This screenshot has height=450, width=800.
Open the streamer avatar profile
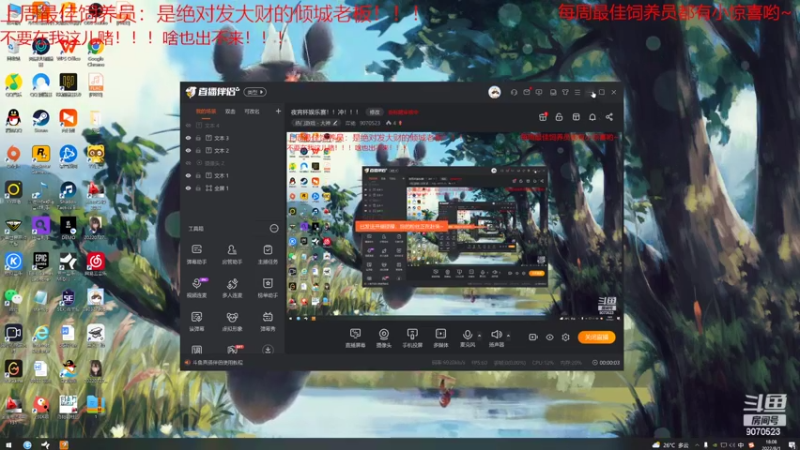(494, 92)
